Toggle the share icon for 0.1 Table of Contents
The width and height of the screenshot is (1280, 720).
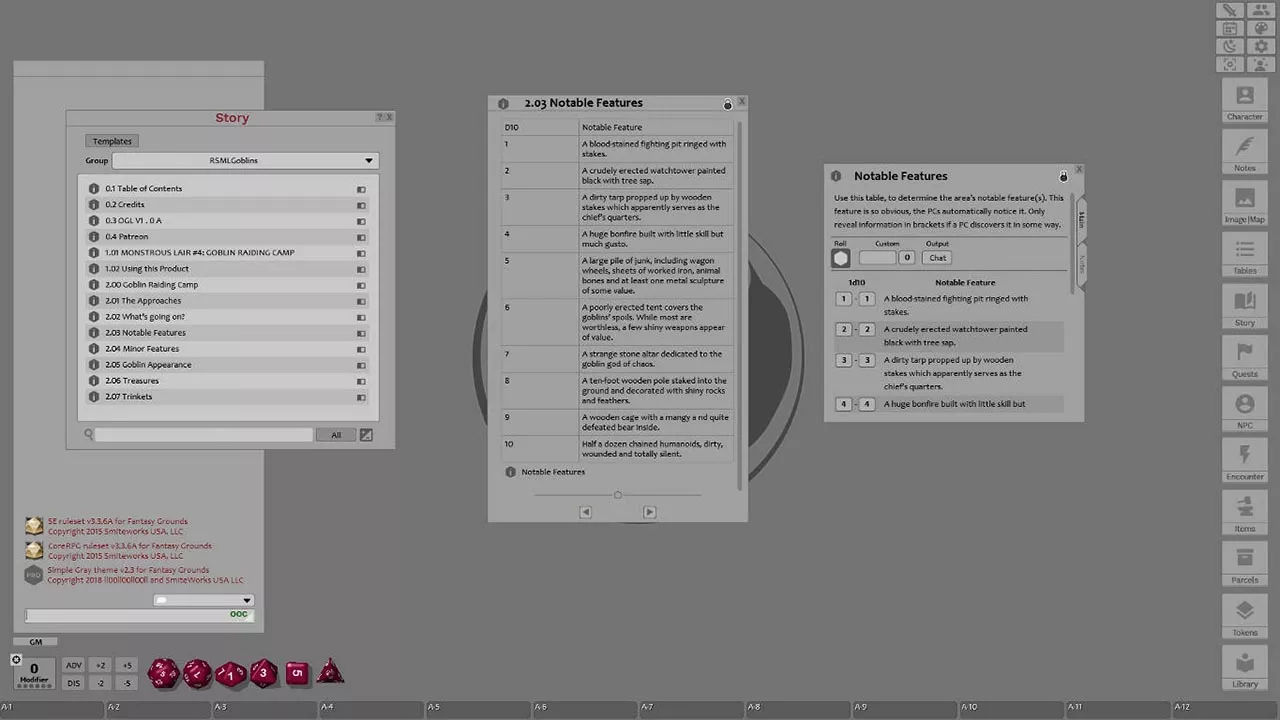tap(361, 189)
